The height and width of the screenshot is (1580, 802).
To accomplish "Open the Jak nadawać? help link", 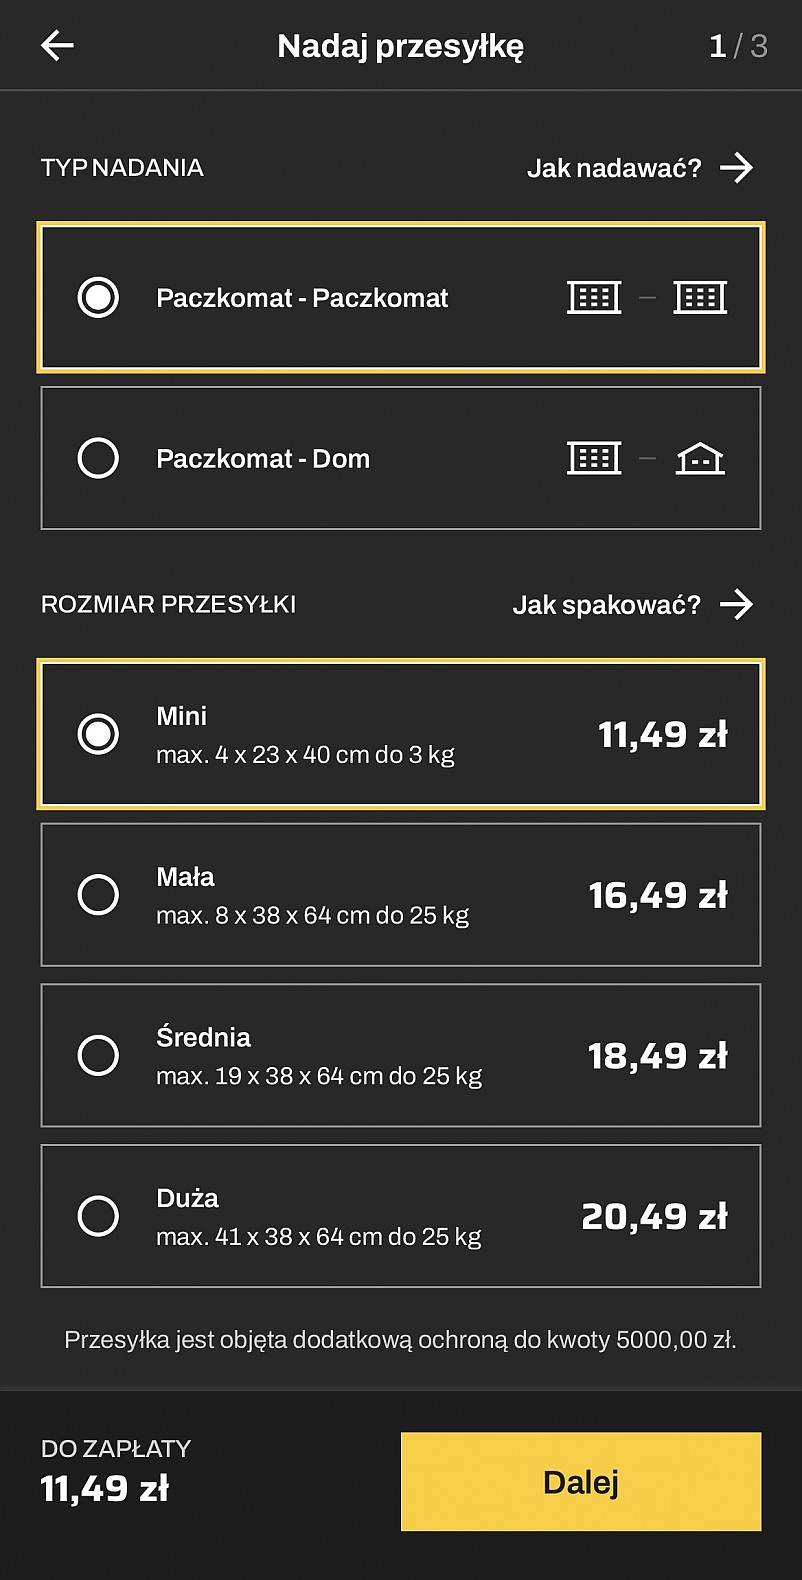I will 614,168.
